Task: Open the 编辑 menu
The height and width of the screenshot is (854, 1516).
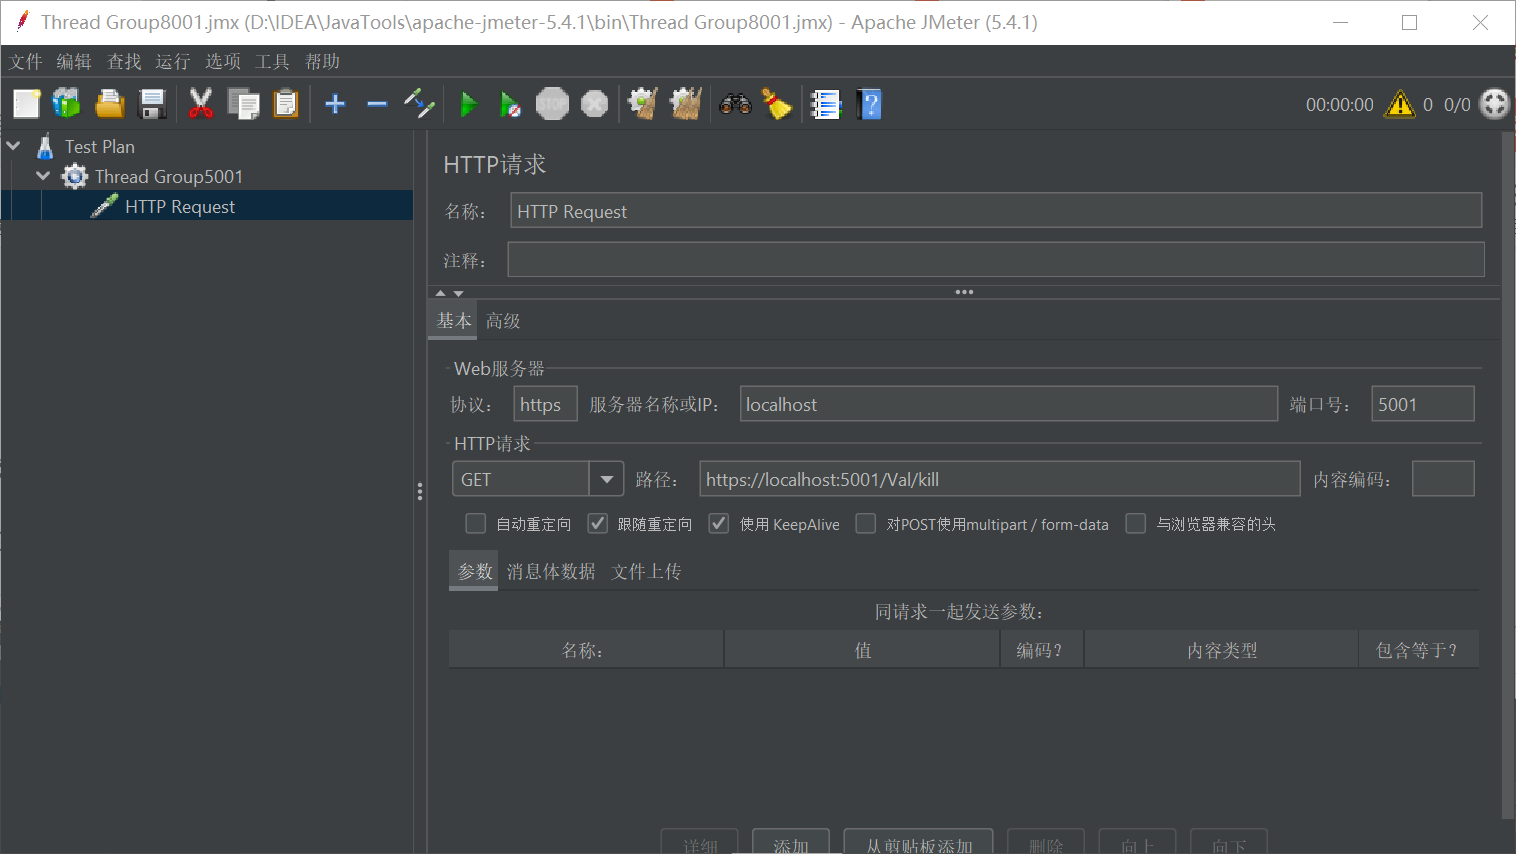Action: (74, 62)
